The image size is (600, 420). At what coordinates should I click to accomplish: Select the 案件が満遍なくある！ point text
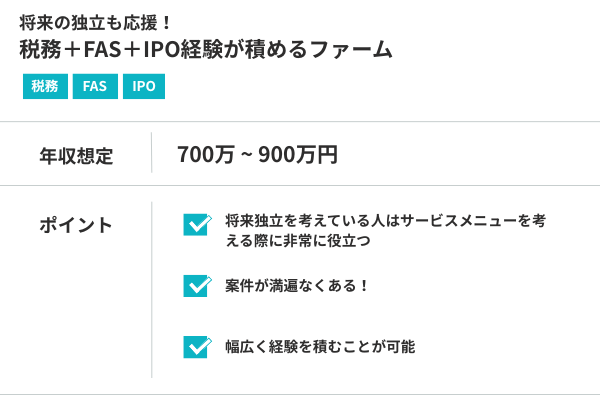pos(298,285)
